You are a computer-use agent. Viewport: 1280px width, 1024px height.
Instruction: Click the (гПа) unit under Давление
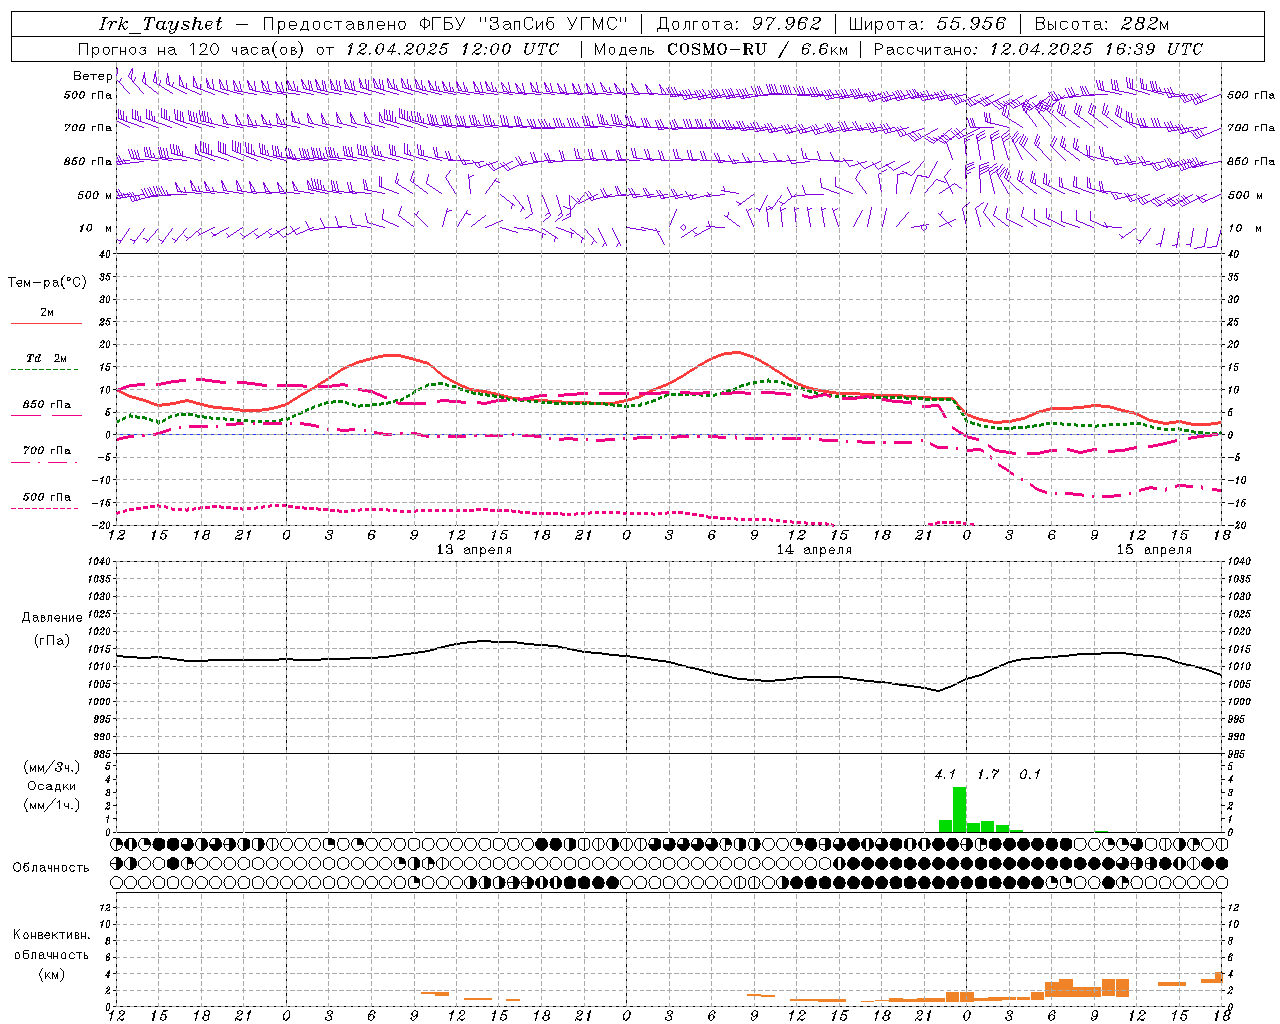(51, 641)
